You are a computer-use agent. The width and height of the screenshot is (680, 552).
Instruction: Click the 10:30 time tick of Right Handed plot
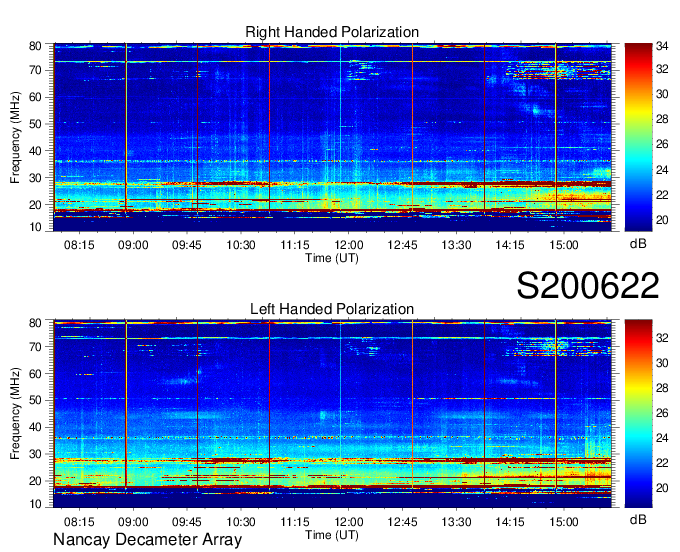[x=241, y=245]
